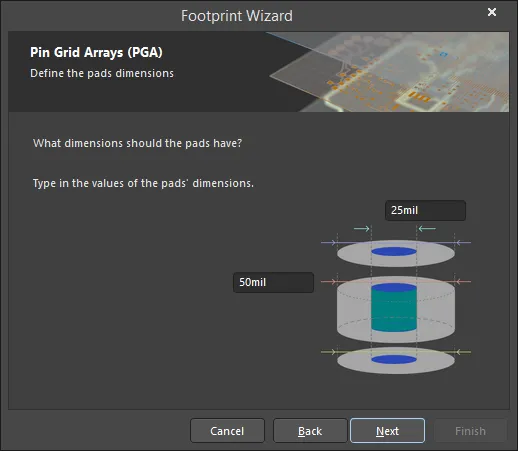Screen dimensions: 518x451
Task: Edit the 50mil pad diameter field
Action: (273, 282)
